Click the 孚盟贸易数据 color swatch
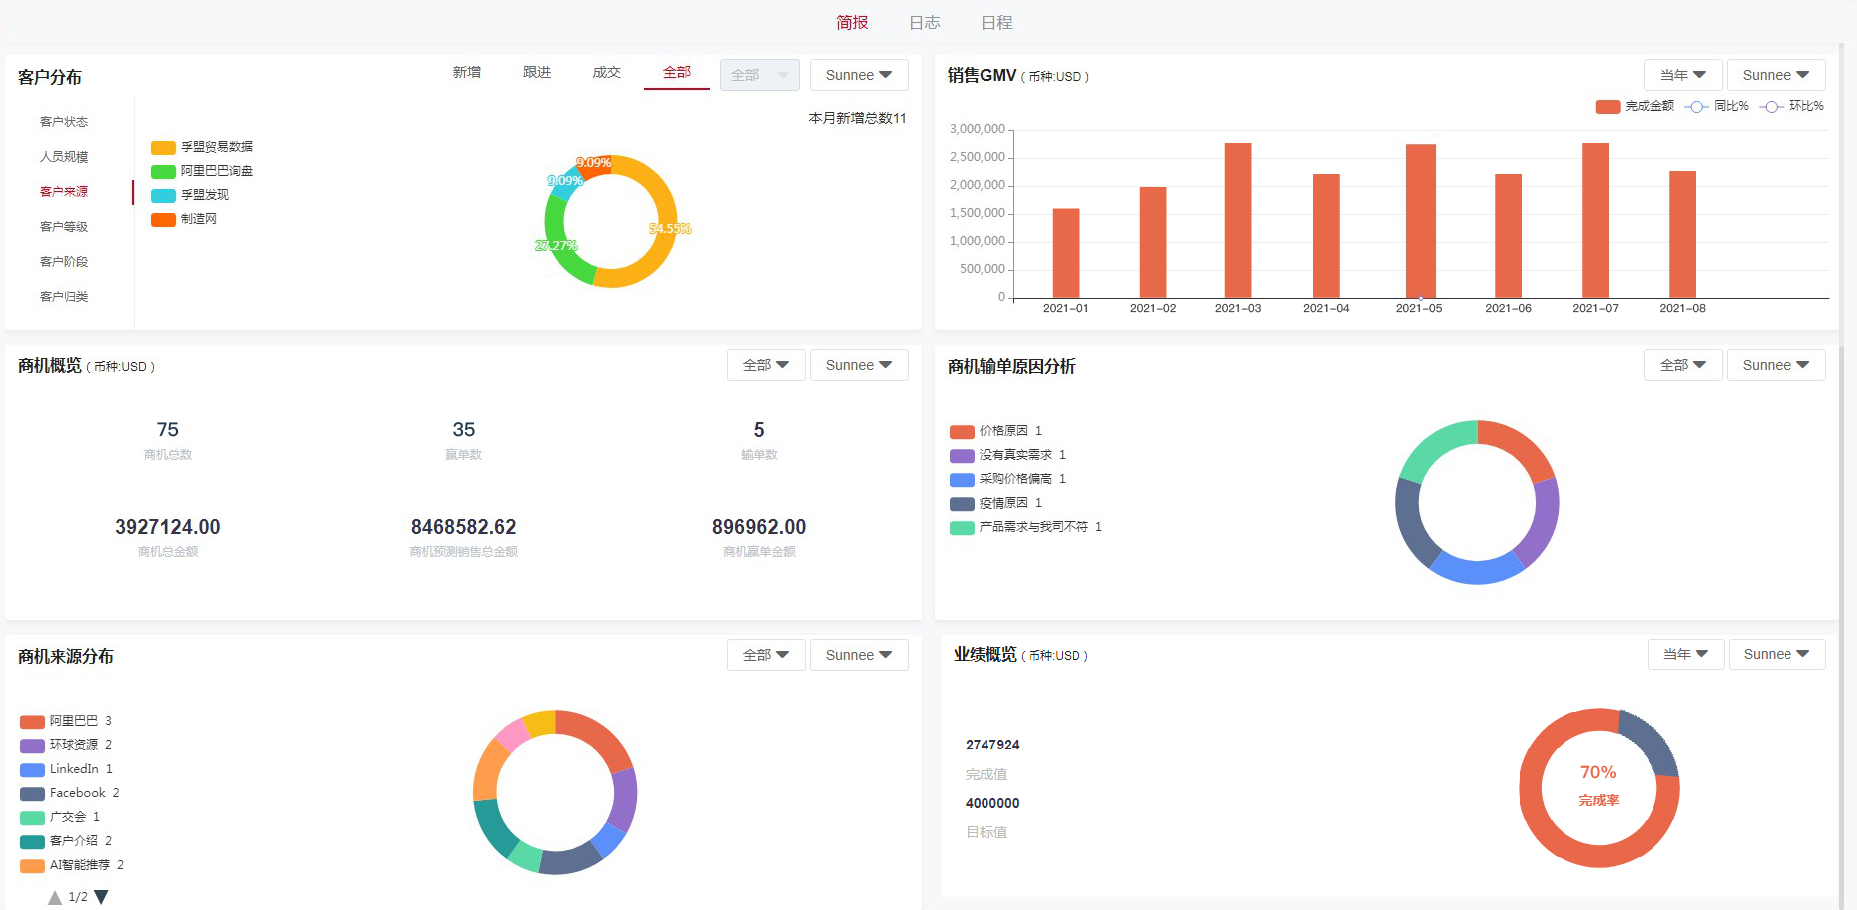1857x910 pixels. [x=163, y=147]
